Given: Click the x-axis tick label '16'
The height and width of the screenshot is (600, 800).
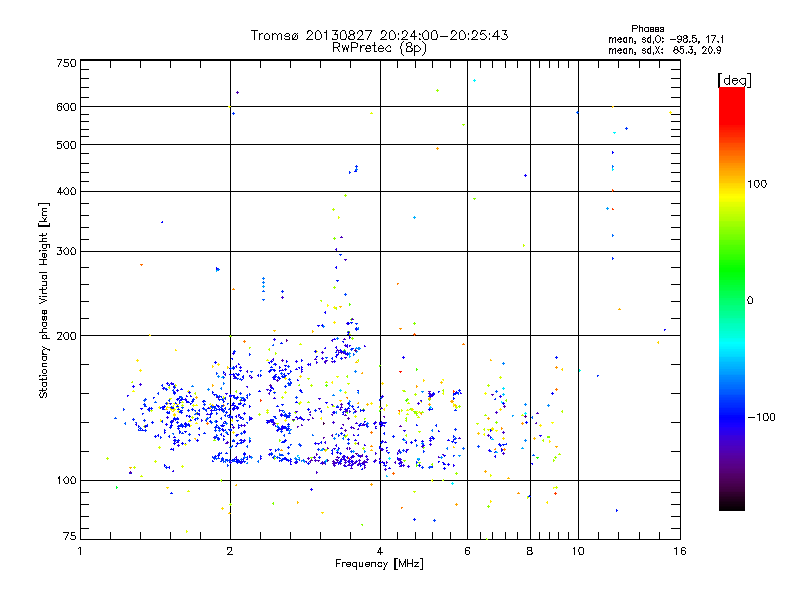Looking at the screenshot, I should click(680, 551).
